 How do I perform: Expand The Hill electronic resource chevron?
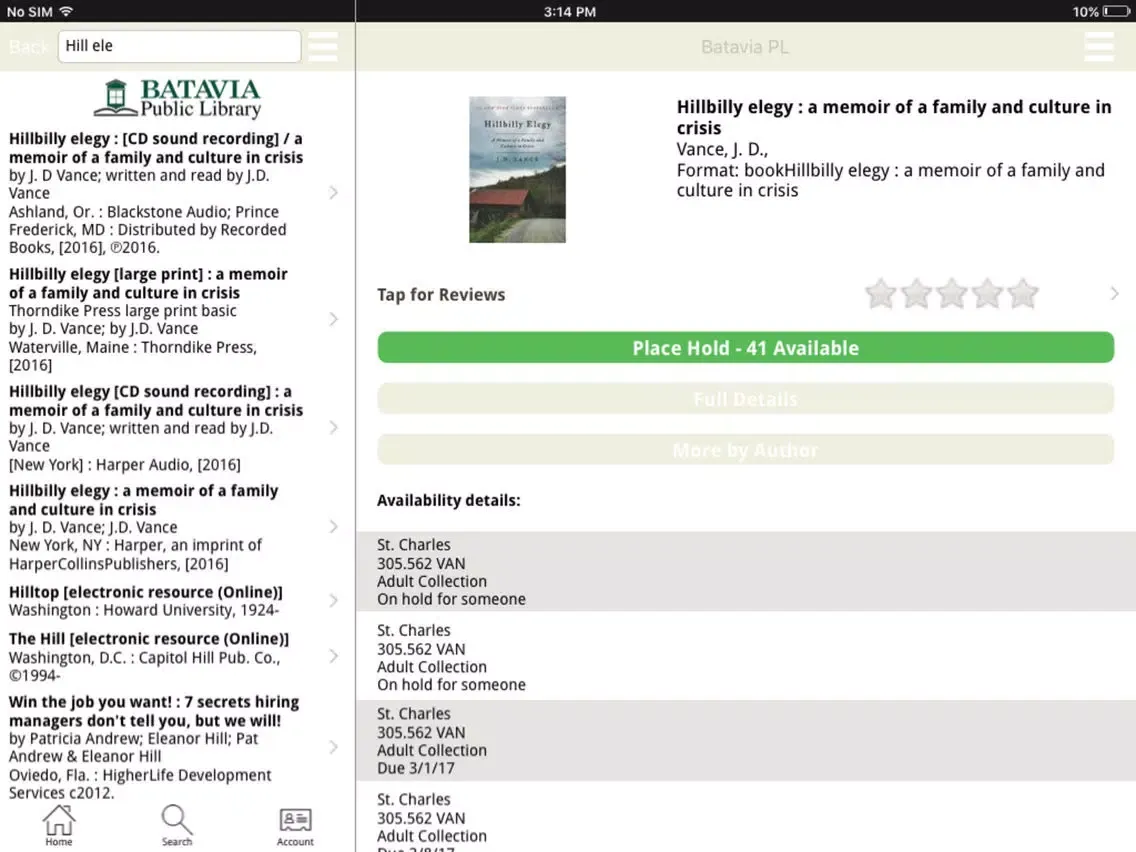coord(333,656)
